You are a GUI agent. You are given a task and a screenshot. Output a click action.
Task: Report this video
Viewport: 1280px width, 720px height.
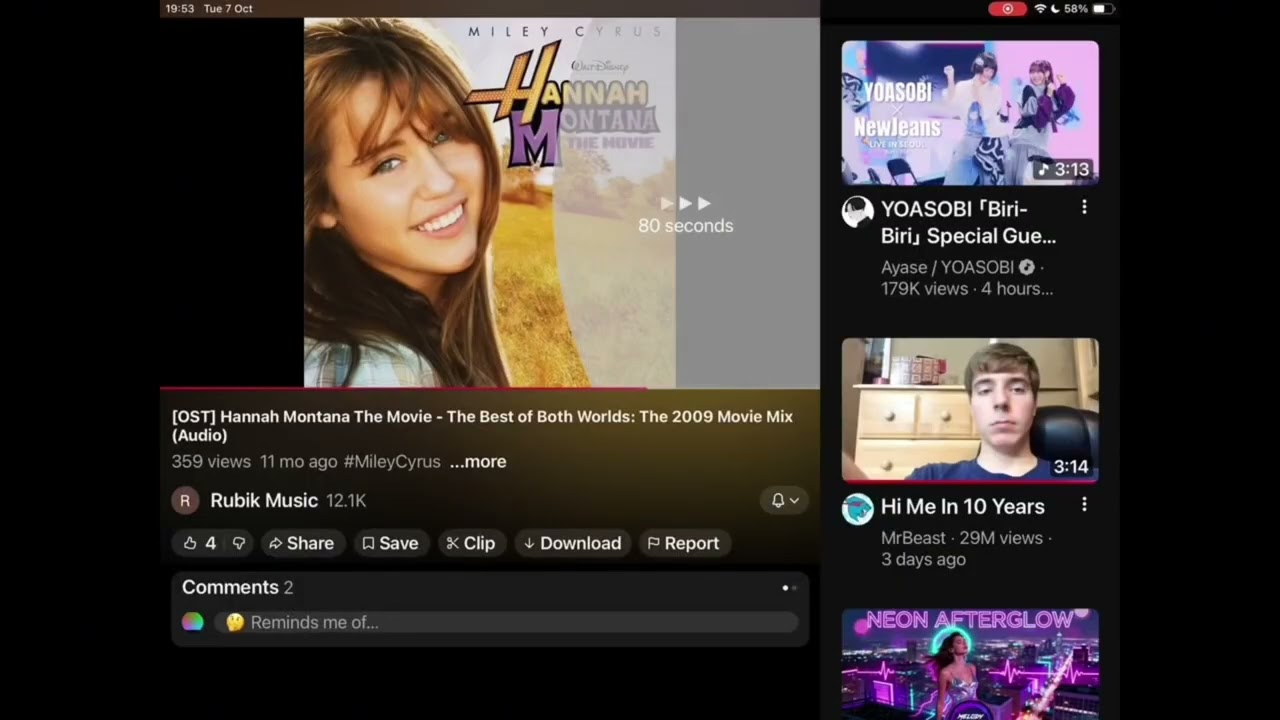[684, 543]
